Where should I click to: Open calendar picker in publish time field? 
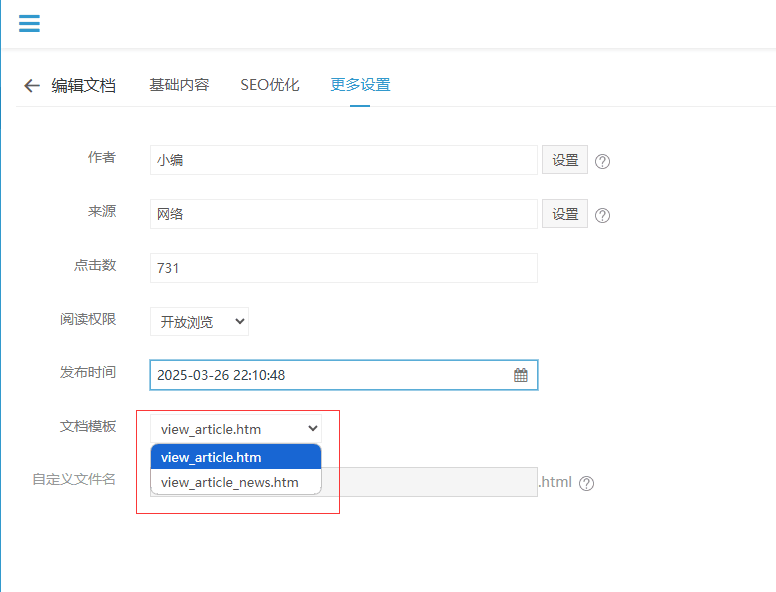point(521,375)
